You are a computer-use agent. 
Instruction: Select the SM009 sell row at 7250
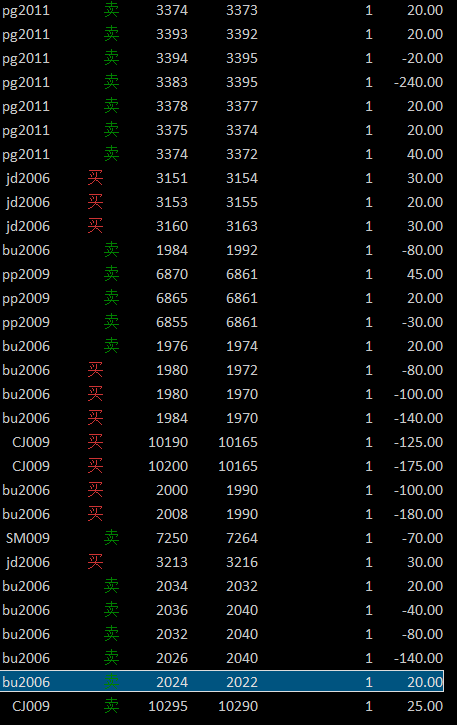222,538
